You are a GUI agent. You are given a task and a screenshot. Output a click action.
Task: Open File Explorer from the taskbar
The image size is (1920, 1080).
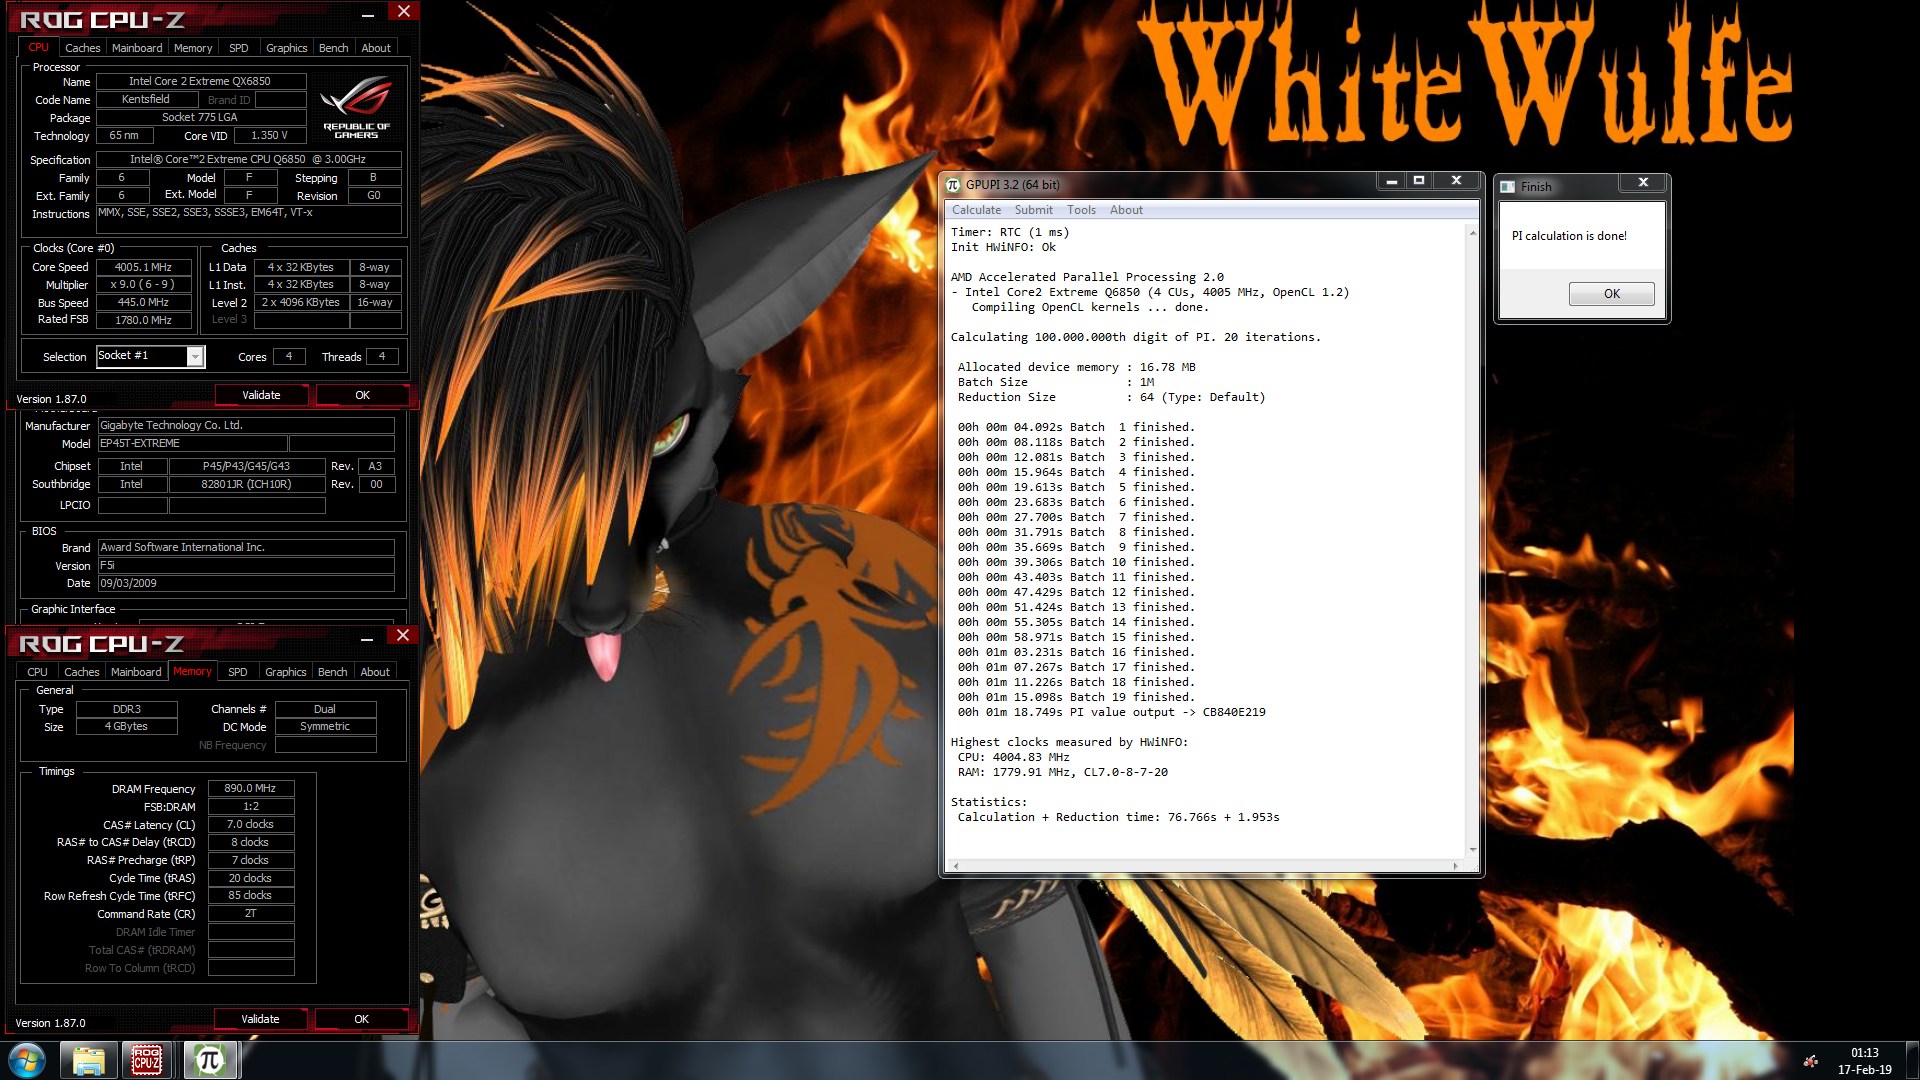pyautogui.click(x=88, y=1060)
